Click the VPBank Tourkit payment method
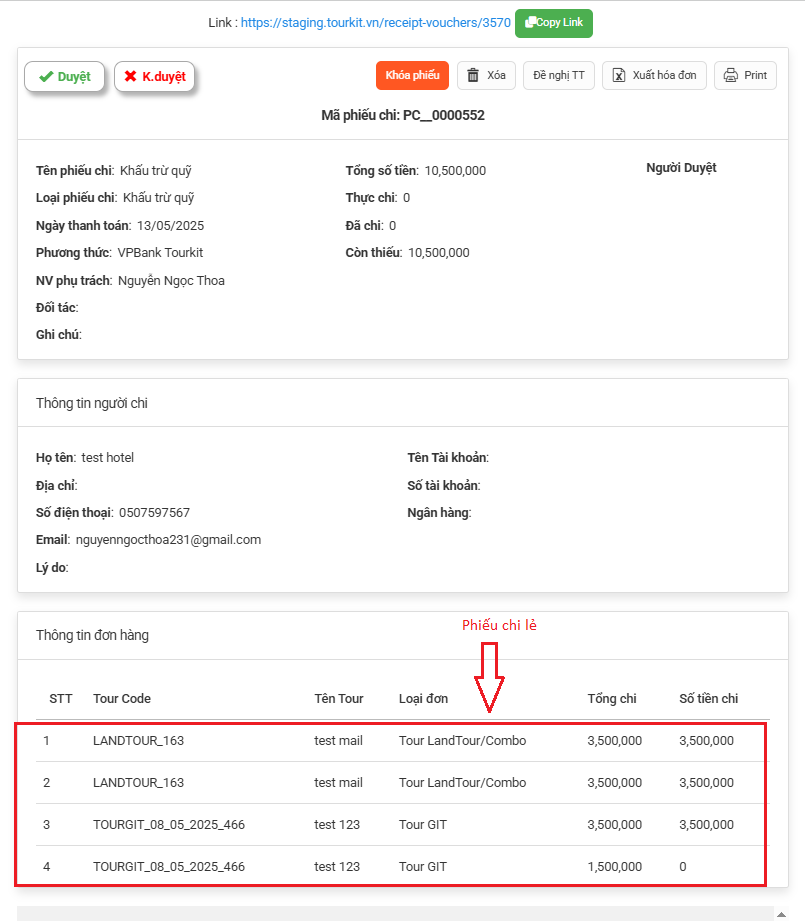 coord(160,253)
